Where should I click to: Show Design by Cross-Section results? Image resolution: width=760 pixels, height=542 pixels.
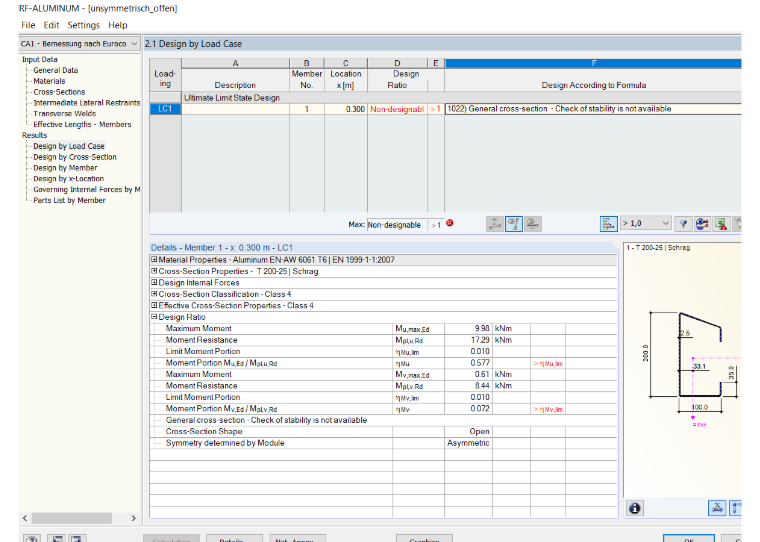[x=75, y=157]
